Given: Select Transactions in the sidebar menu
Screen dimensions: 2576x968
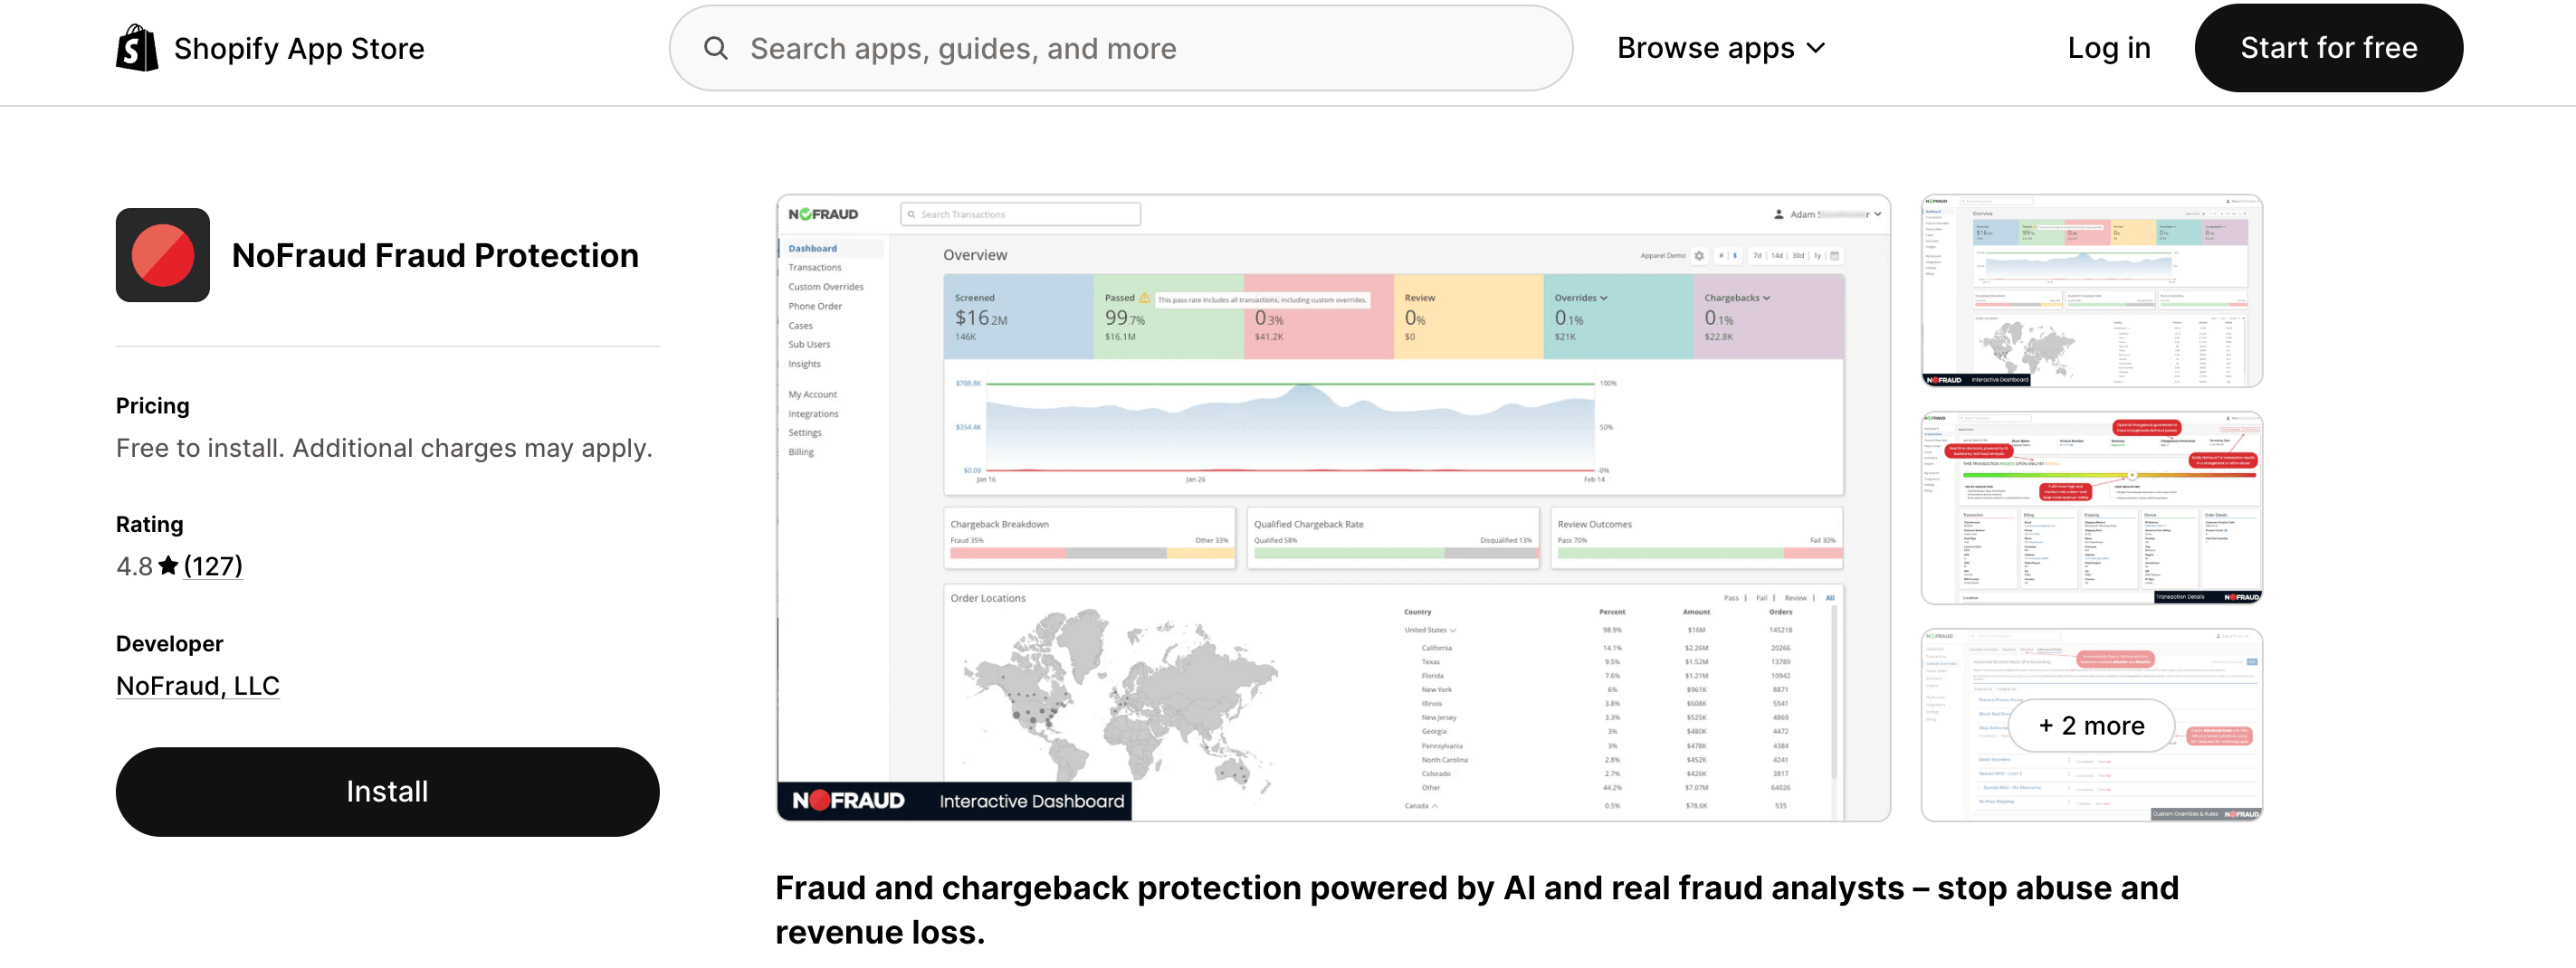Looking at the screenshot, I should click(x=814, y=267).
